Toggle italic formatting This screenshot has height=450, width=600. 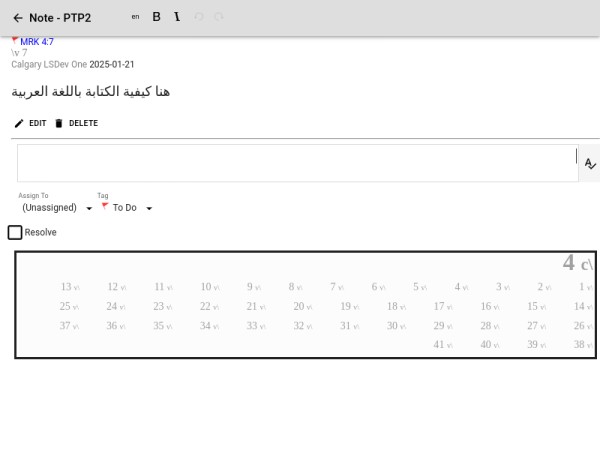click(x=177, y=17)
